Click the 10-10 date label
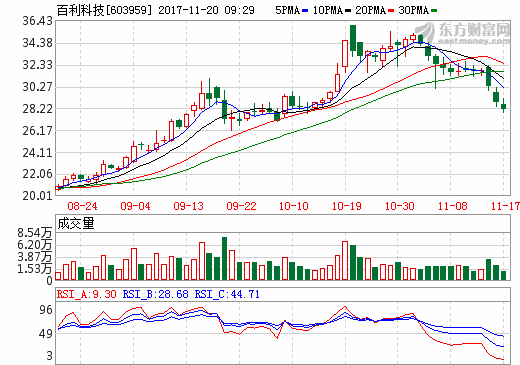 coord(294,206)
